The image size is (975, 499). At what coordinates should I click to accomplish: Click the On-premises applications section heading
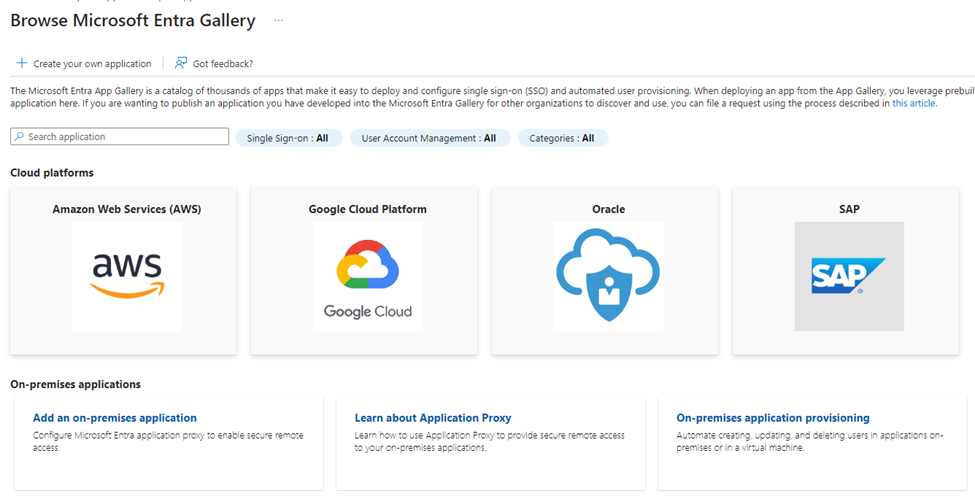click(75, 385)
